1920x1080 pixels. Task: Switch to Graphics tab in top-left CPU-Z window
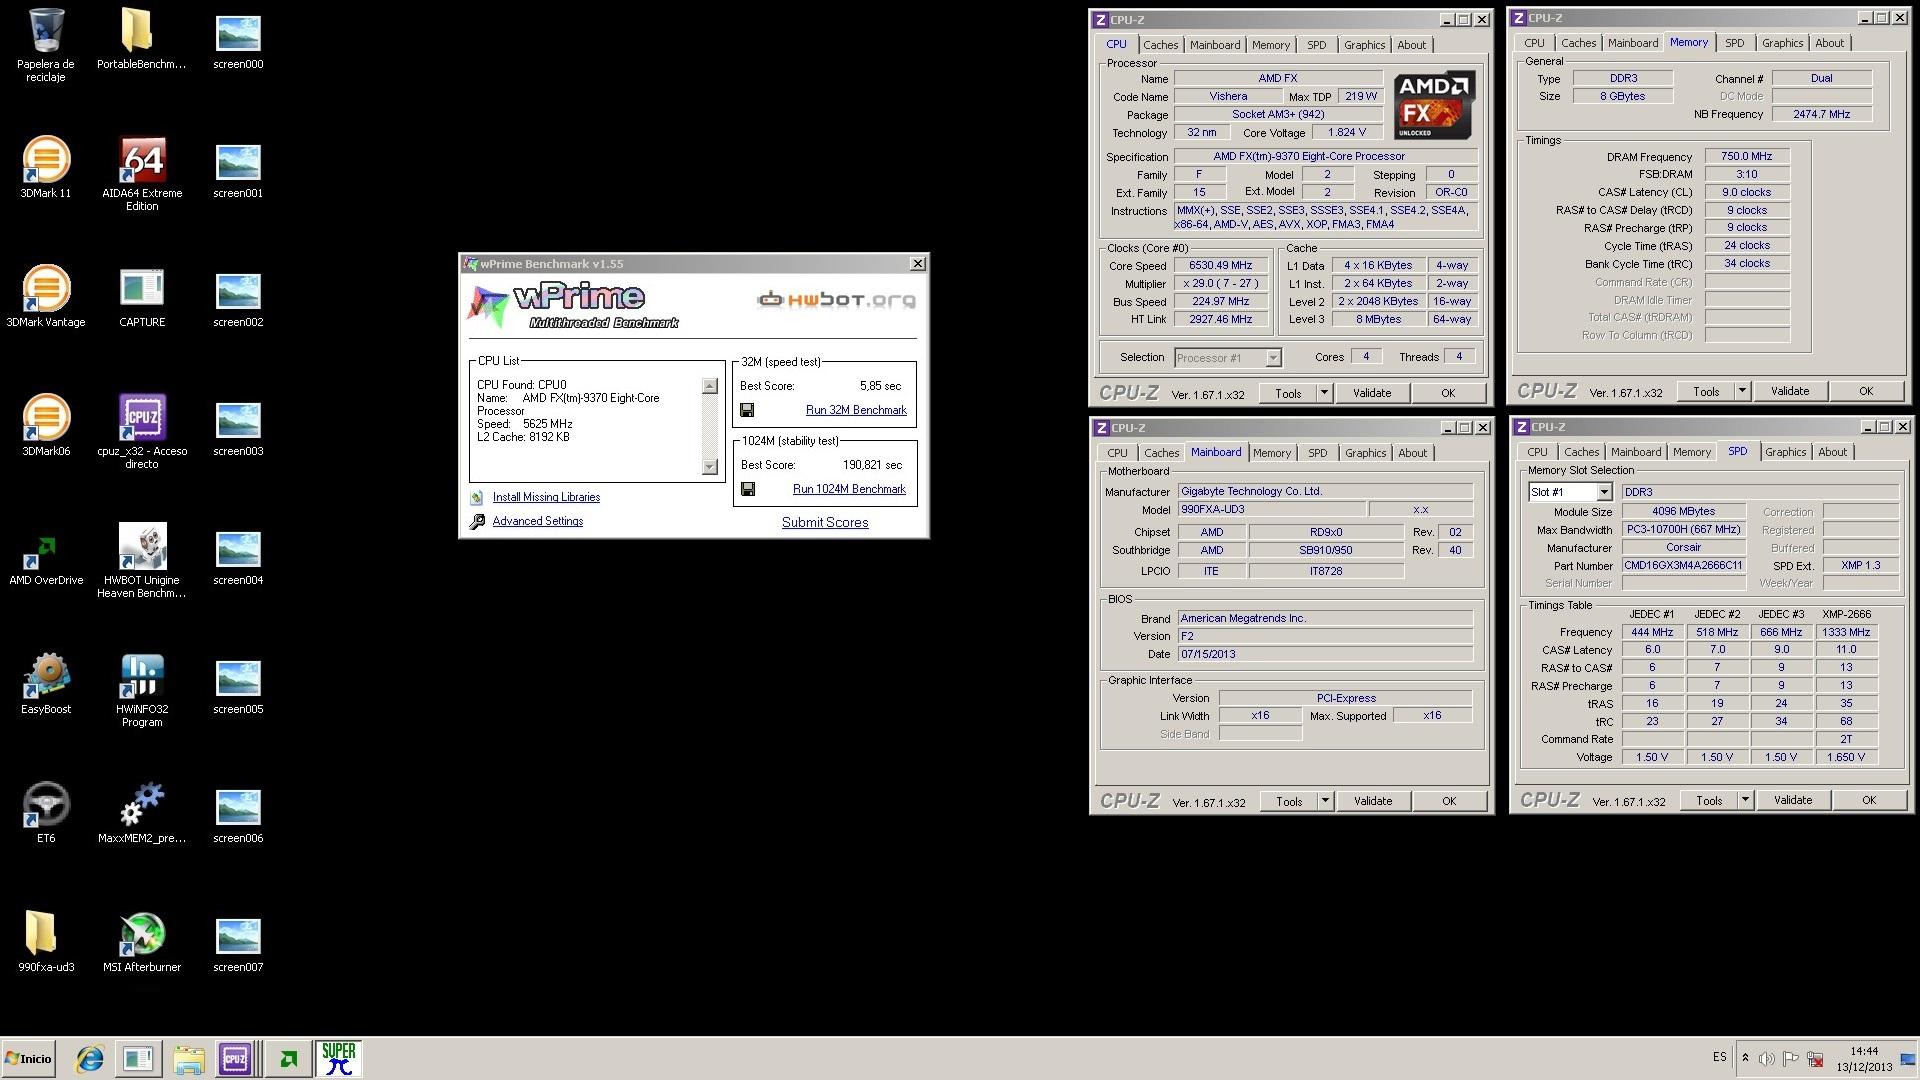(x=1364, y=45)
